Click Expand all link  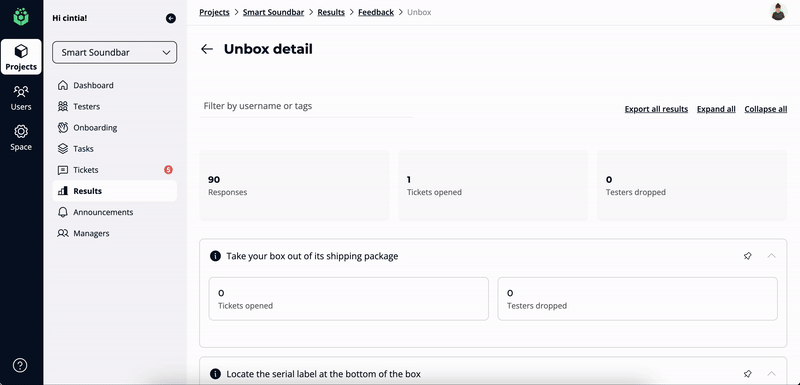pyautogui.click(x=716, y=109)
